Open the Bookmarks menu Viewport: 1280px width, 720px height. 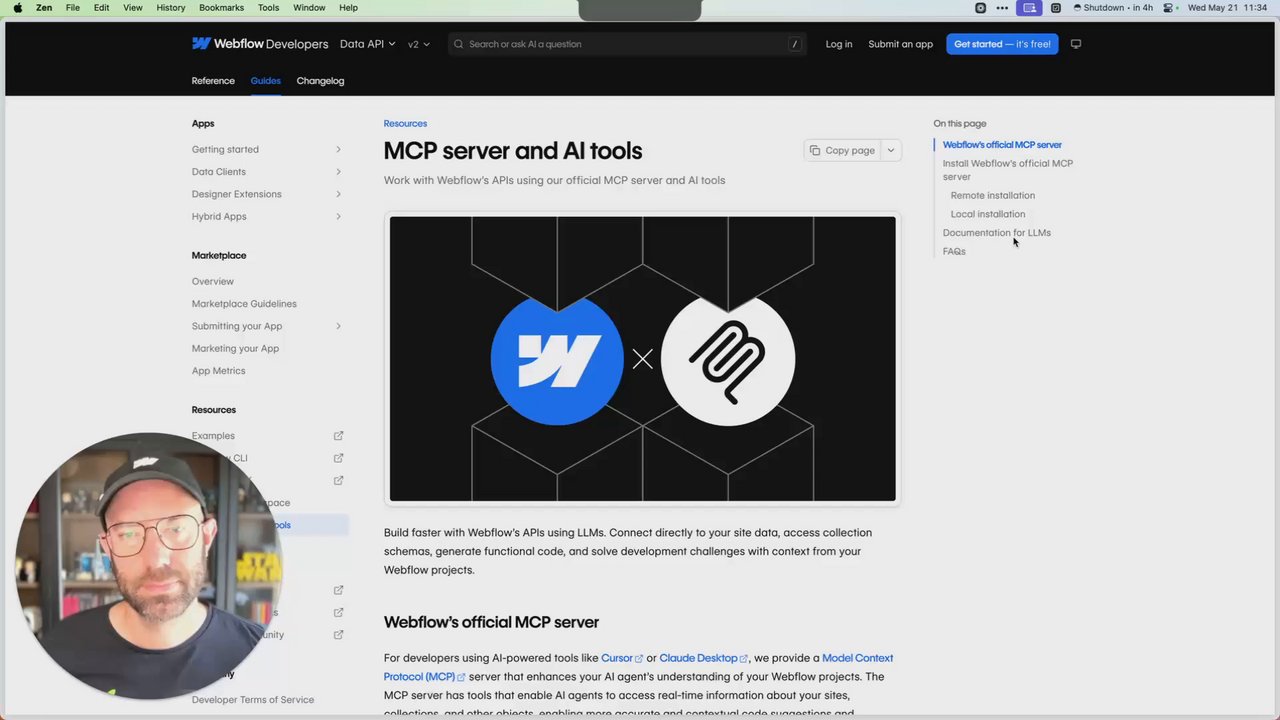221,7
